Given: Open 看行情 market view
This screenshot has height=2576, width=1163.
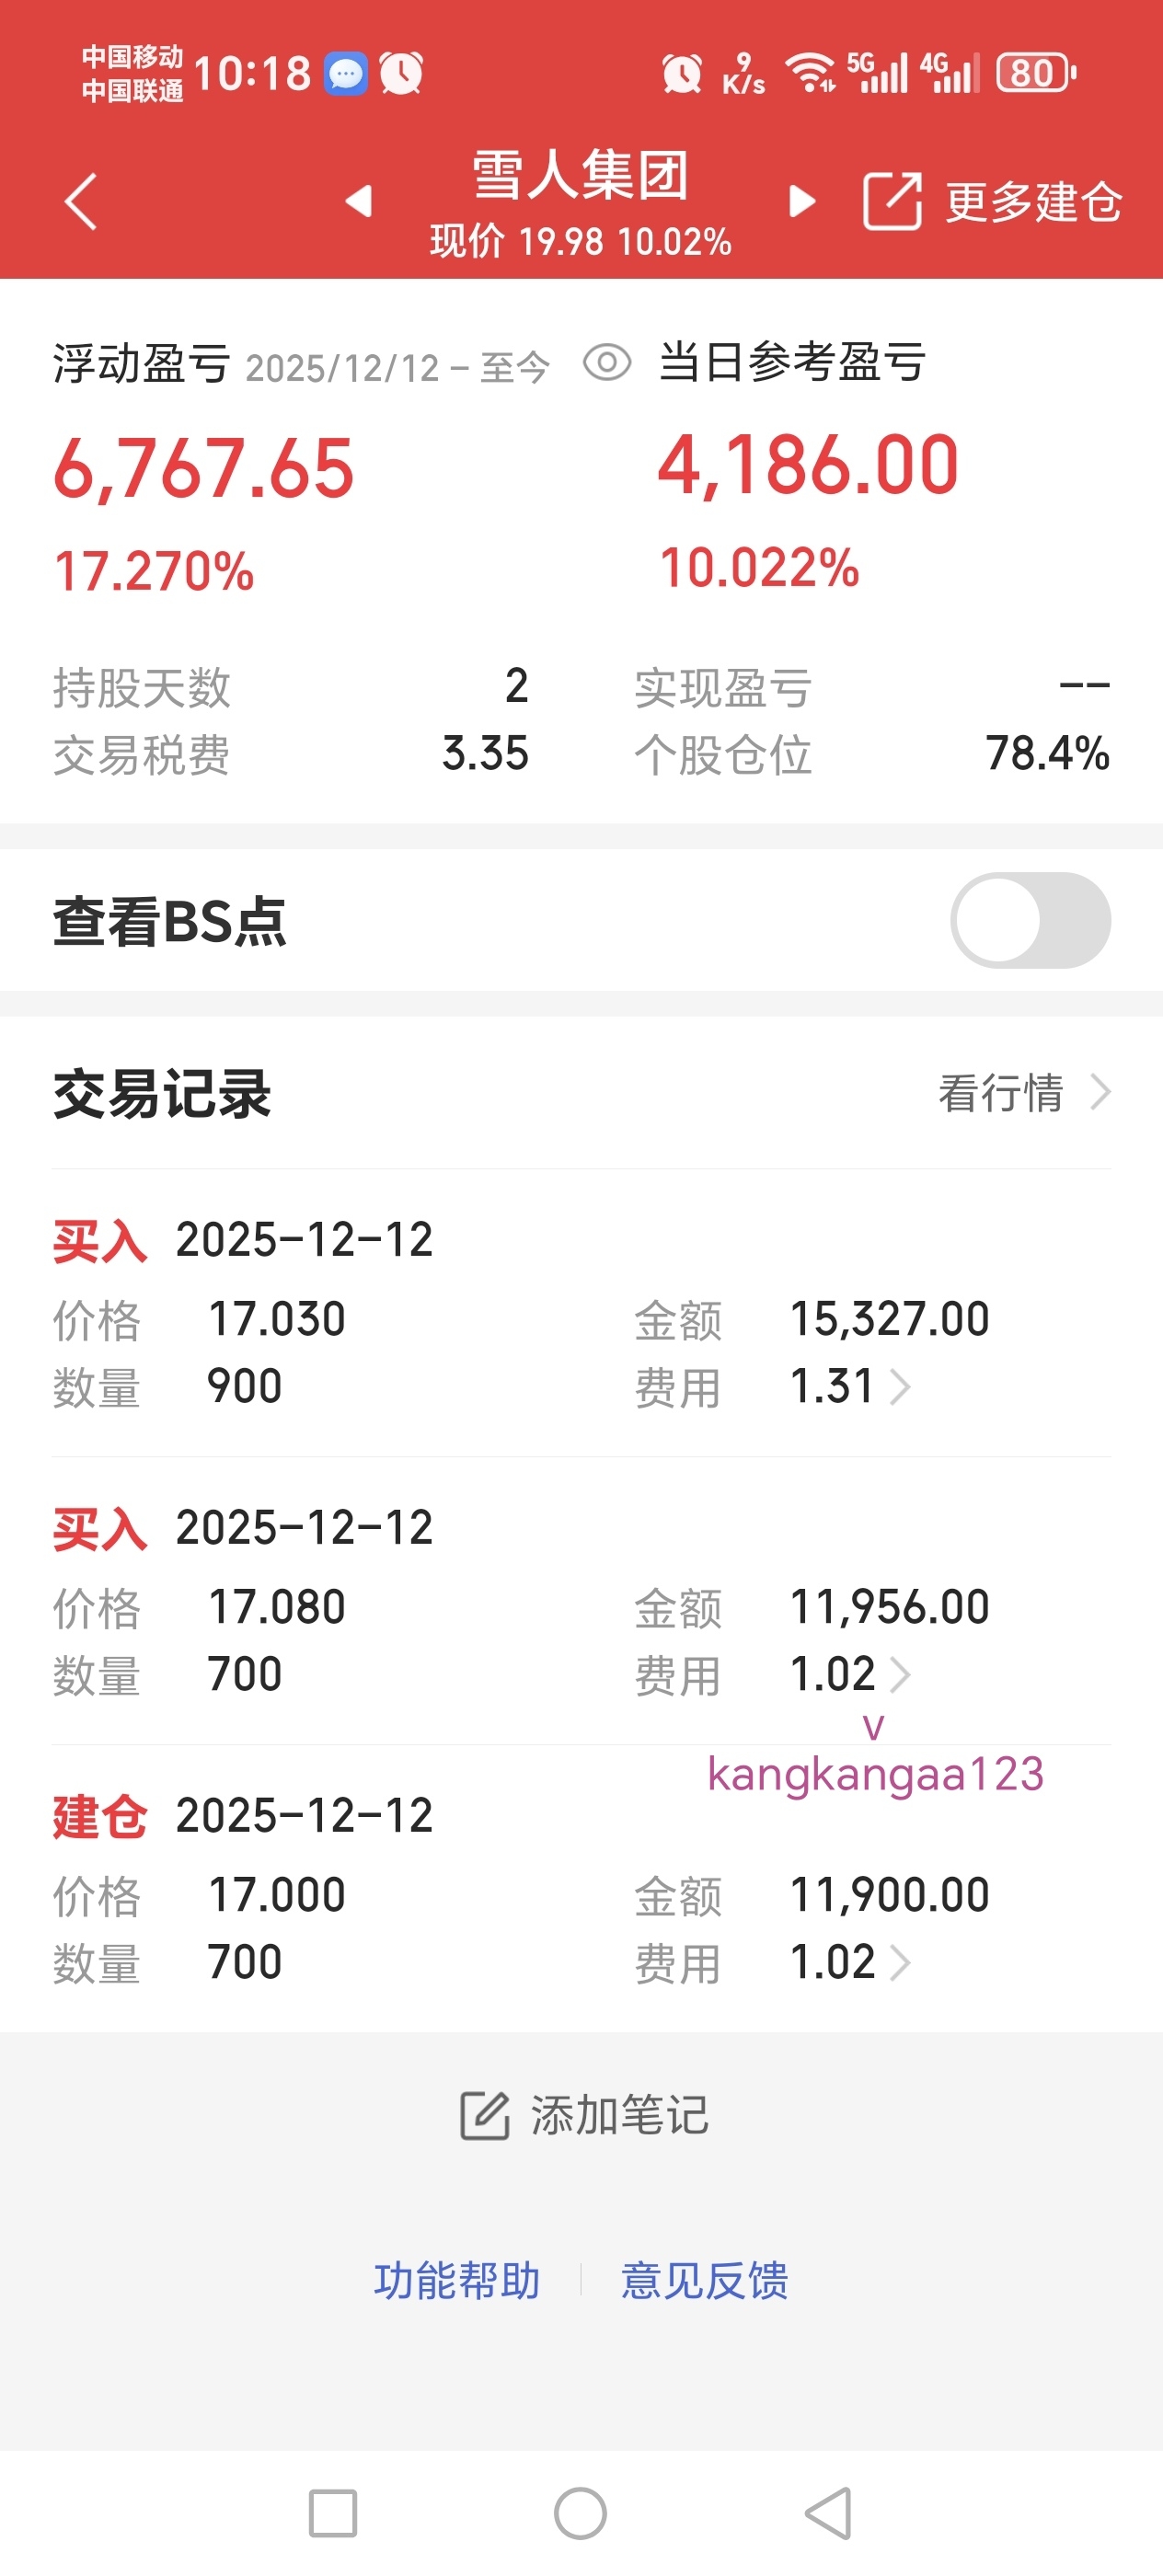Looking at the screenshot, I should 1024,1092.
